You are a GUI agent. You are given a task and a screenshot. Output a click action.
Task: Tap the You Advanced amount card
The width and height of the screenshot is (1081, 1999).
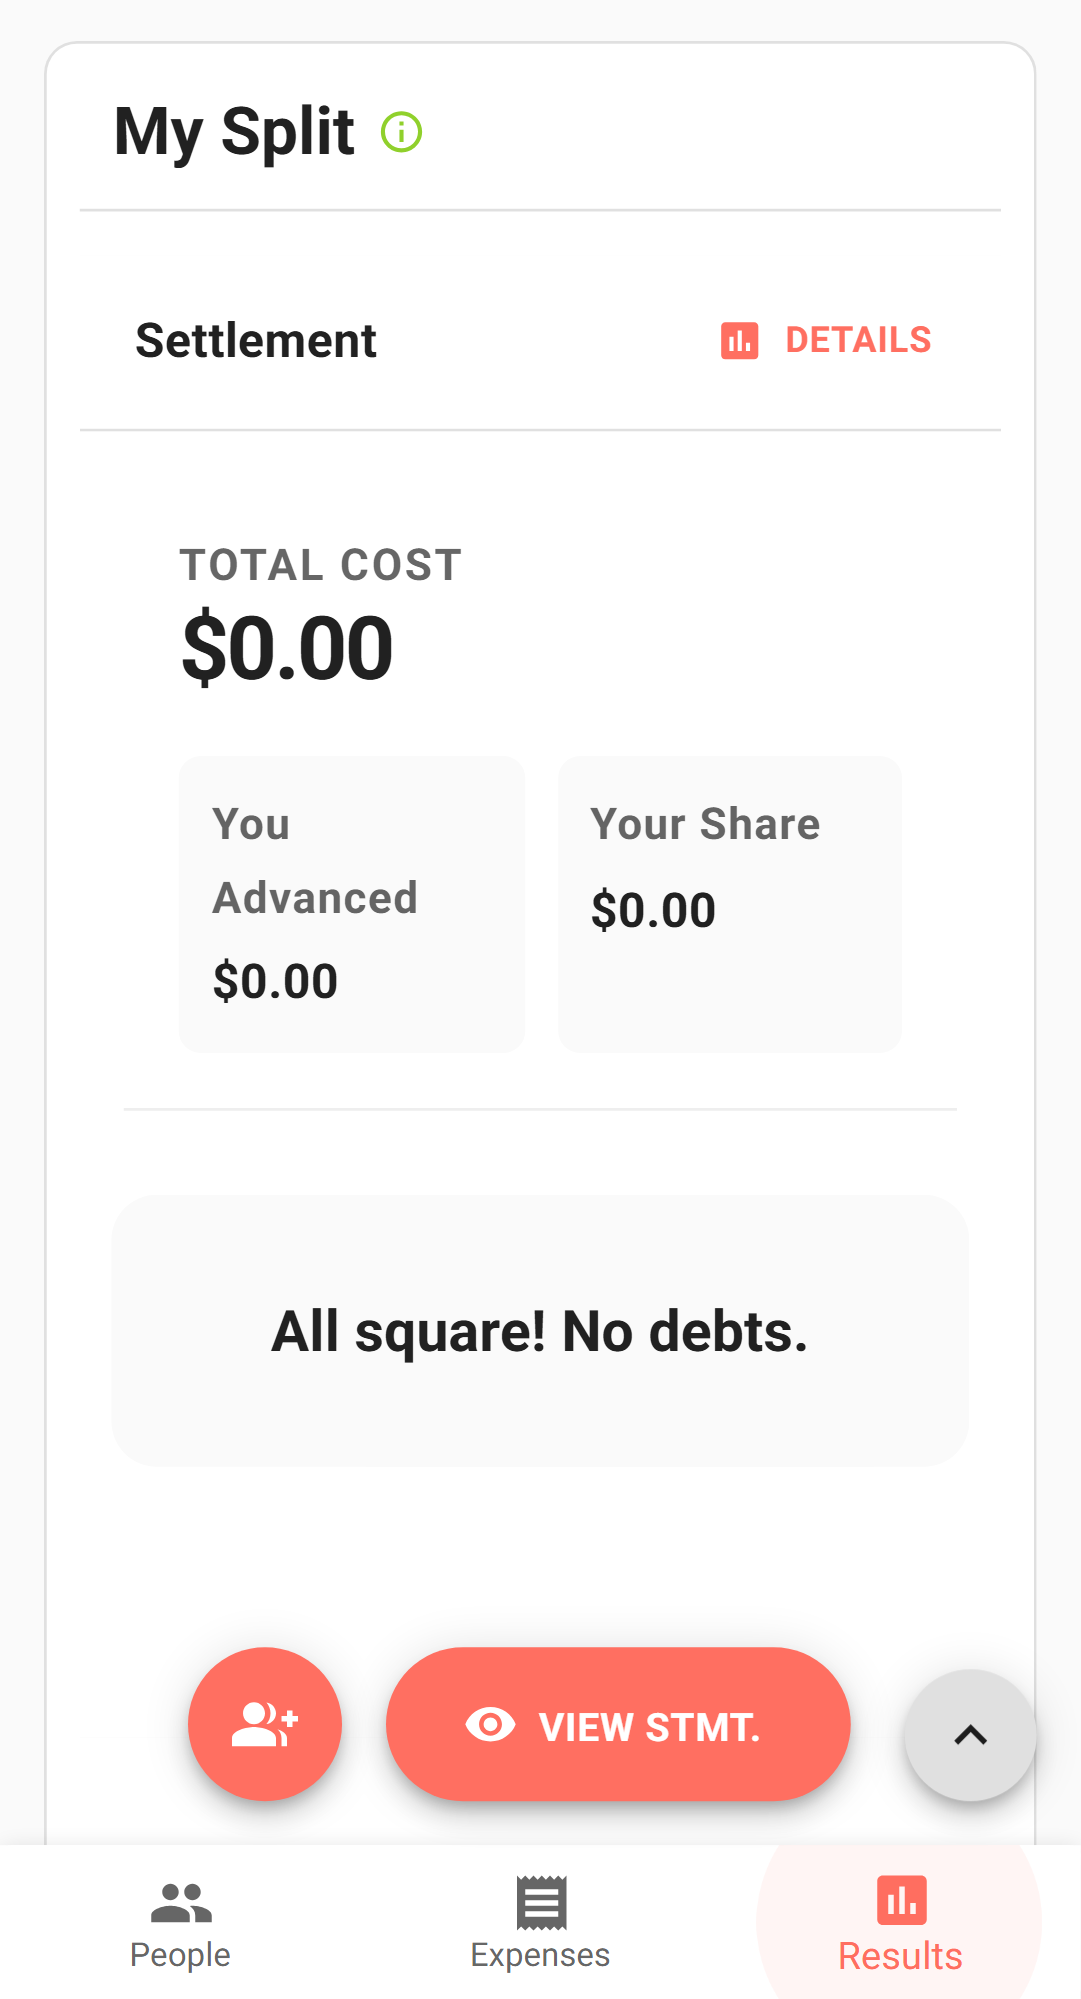tap(352, 904)
